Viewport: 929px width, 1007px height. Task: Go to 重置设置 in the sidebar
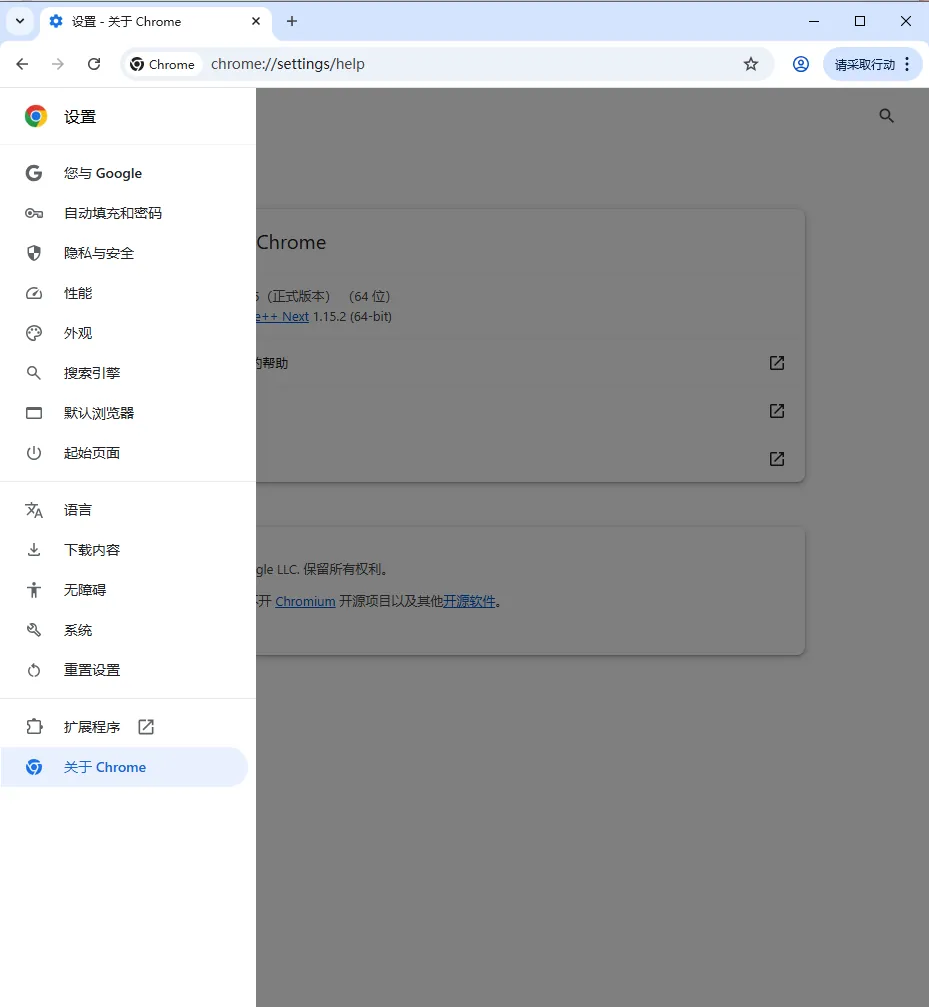(91, 670)
